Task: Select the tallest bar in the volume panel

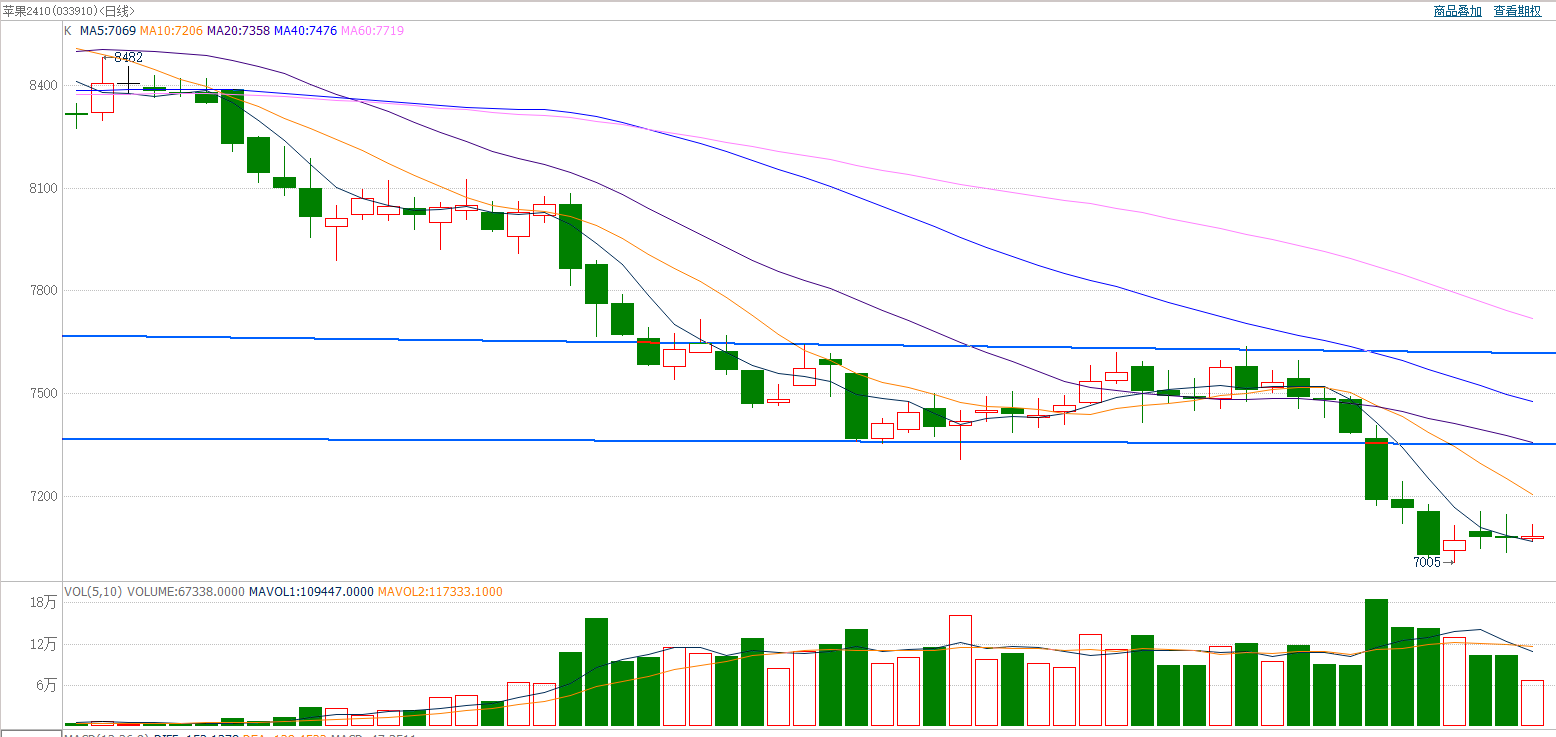Action: [1376, 662]
